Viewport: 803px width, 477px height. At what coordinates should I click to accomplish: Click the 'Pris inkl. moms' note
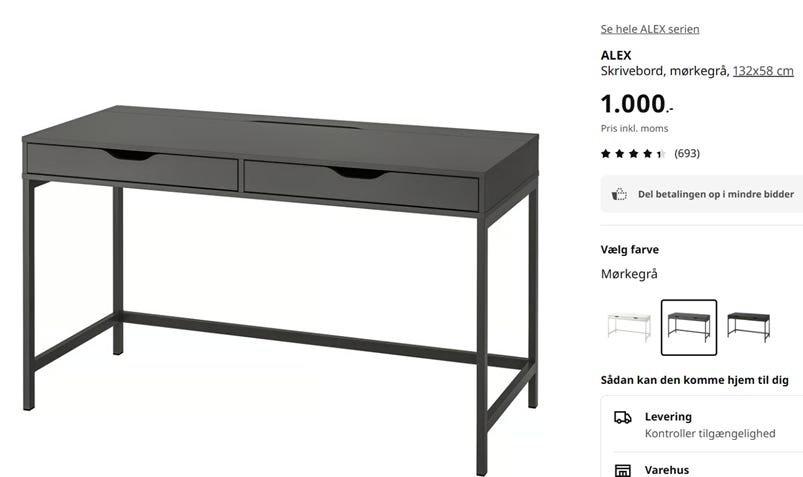[x=634, y=129]
